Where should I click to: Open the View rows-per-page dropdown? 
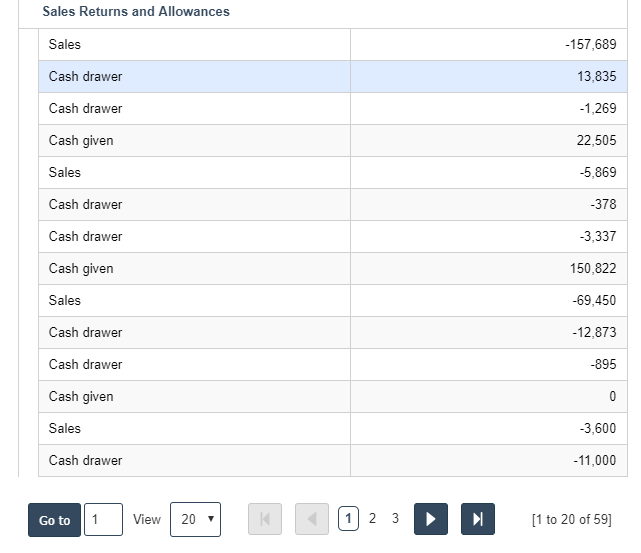click(195, 519)
